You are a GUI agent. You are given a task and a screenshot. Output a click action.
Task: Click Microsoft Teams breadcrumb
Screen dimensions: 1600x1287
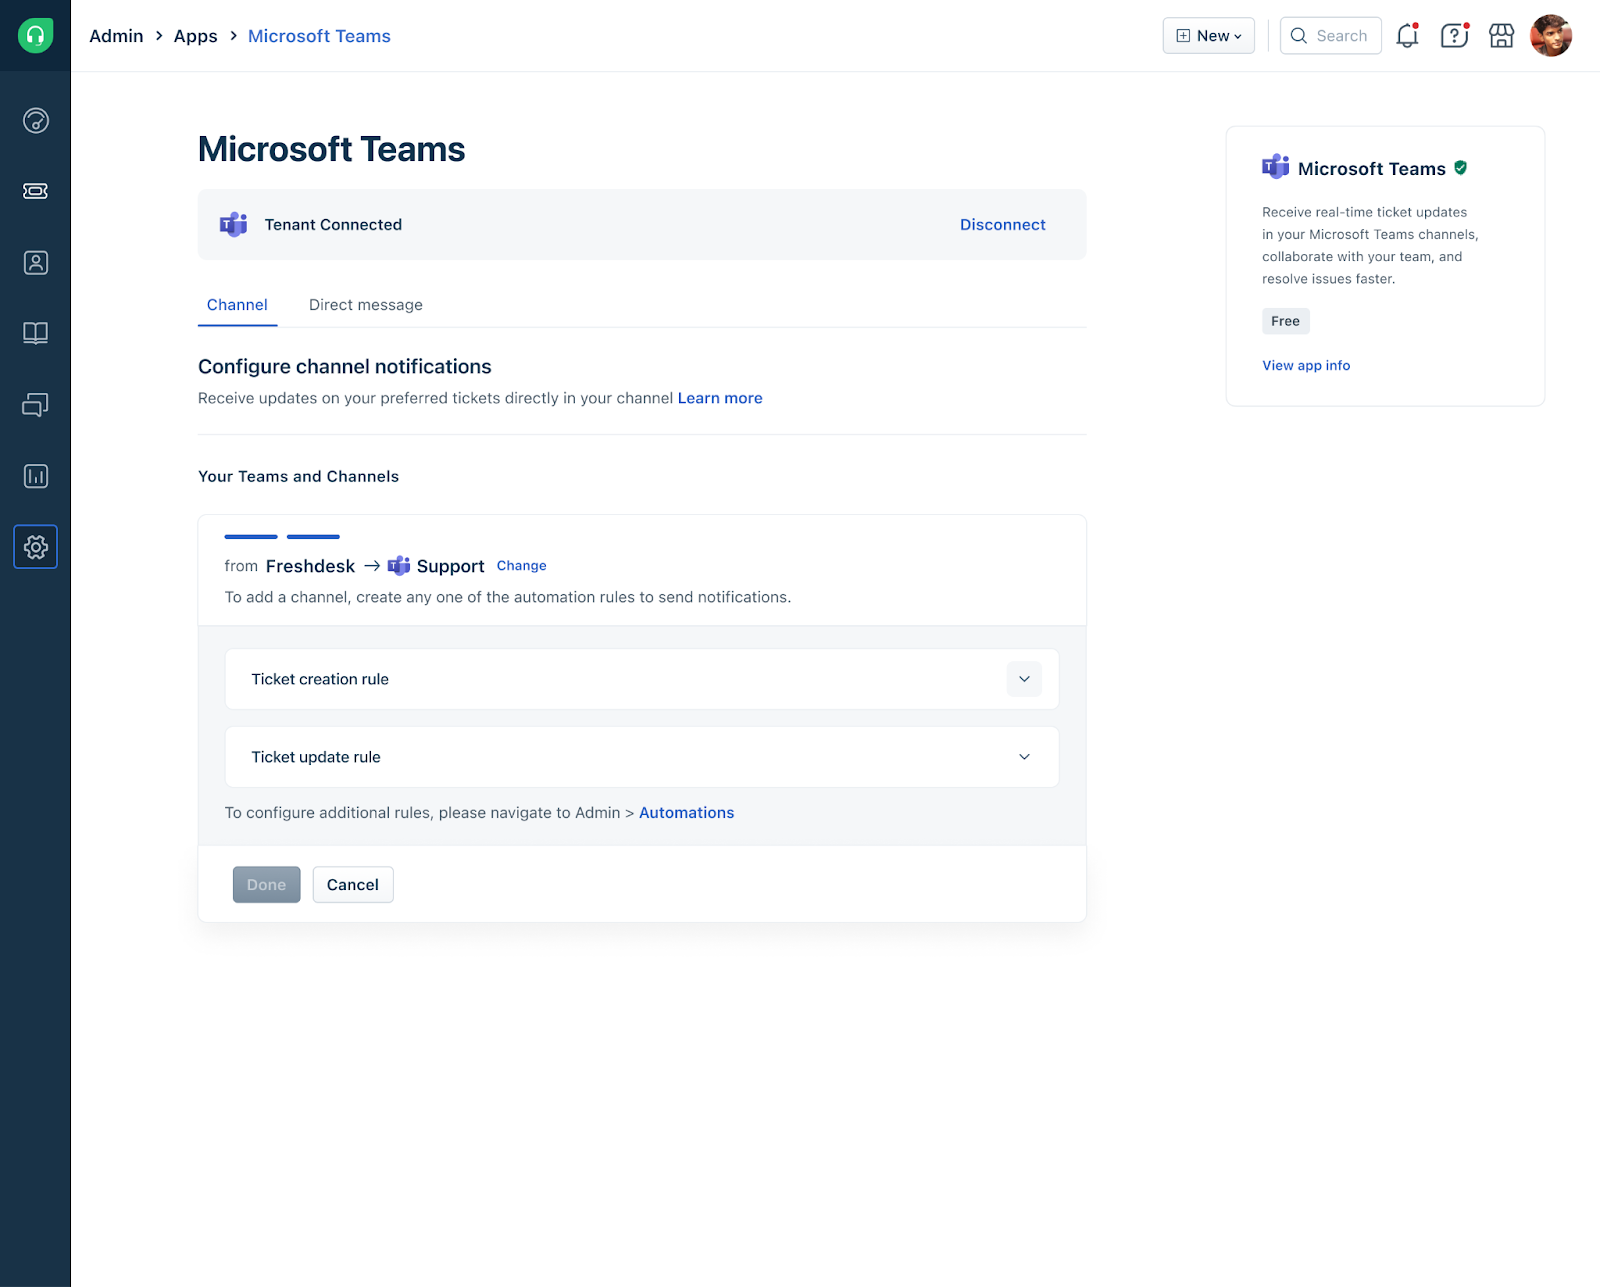click(x=319, y=36)
